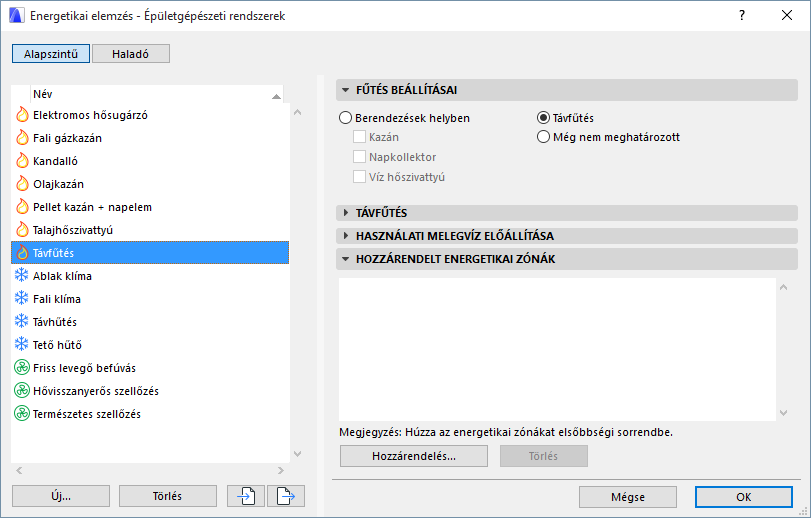Click the flame icon on the selected Távfűtés row
Viewport: 811px width, 518px height.
22,253
